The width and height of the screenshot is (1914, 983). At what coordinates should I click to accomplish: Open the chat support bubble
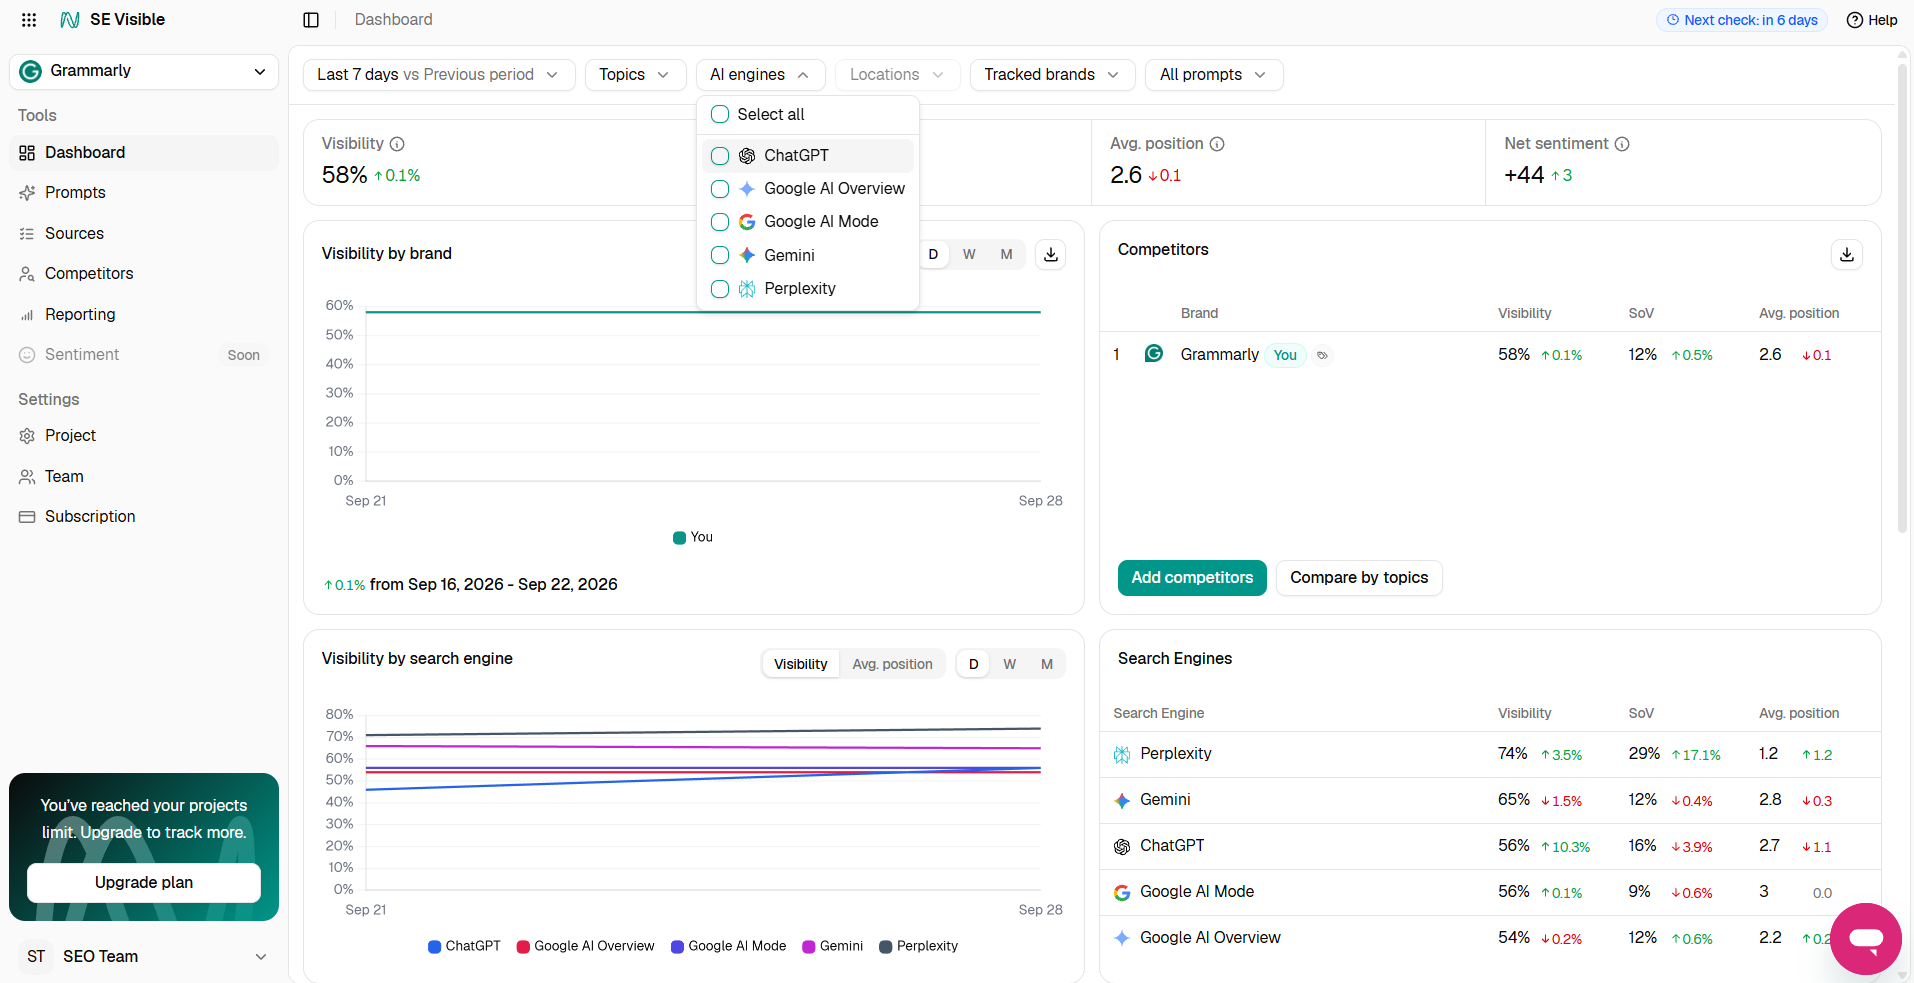(x=1866, y=939)
